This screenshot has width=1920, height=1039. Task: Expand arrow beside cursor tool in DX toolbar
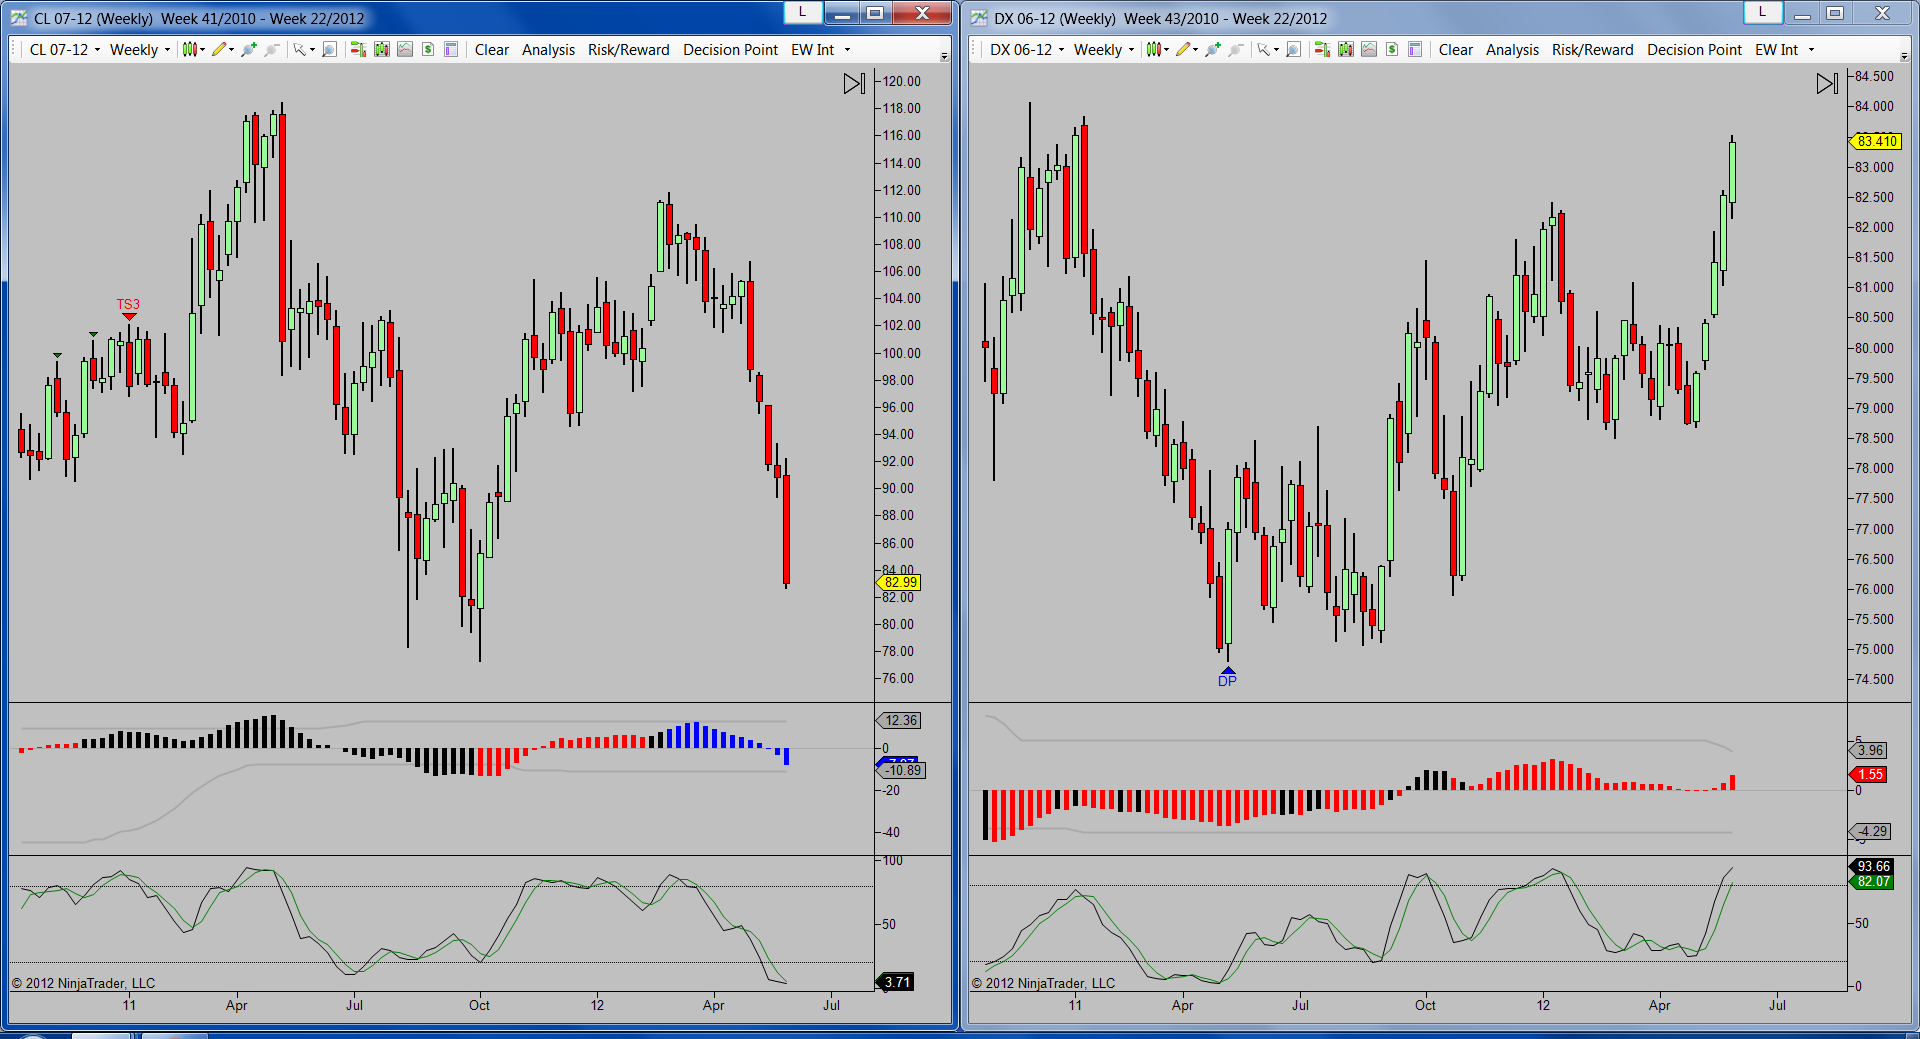click(1276, 50)
